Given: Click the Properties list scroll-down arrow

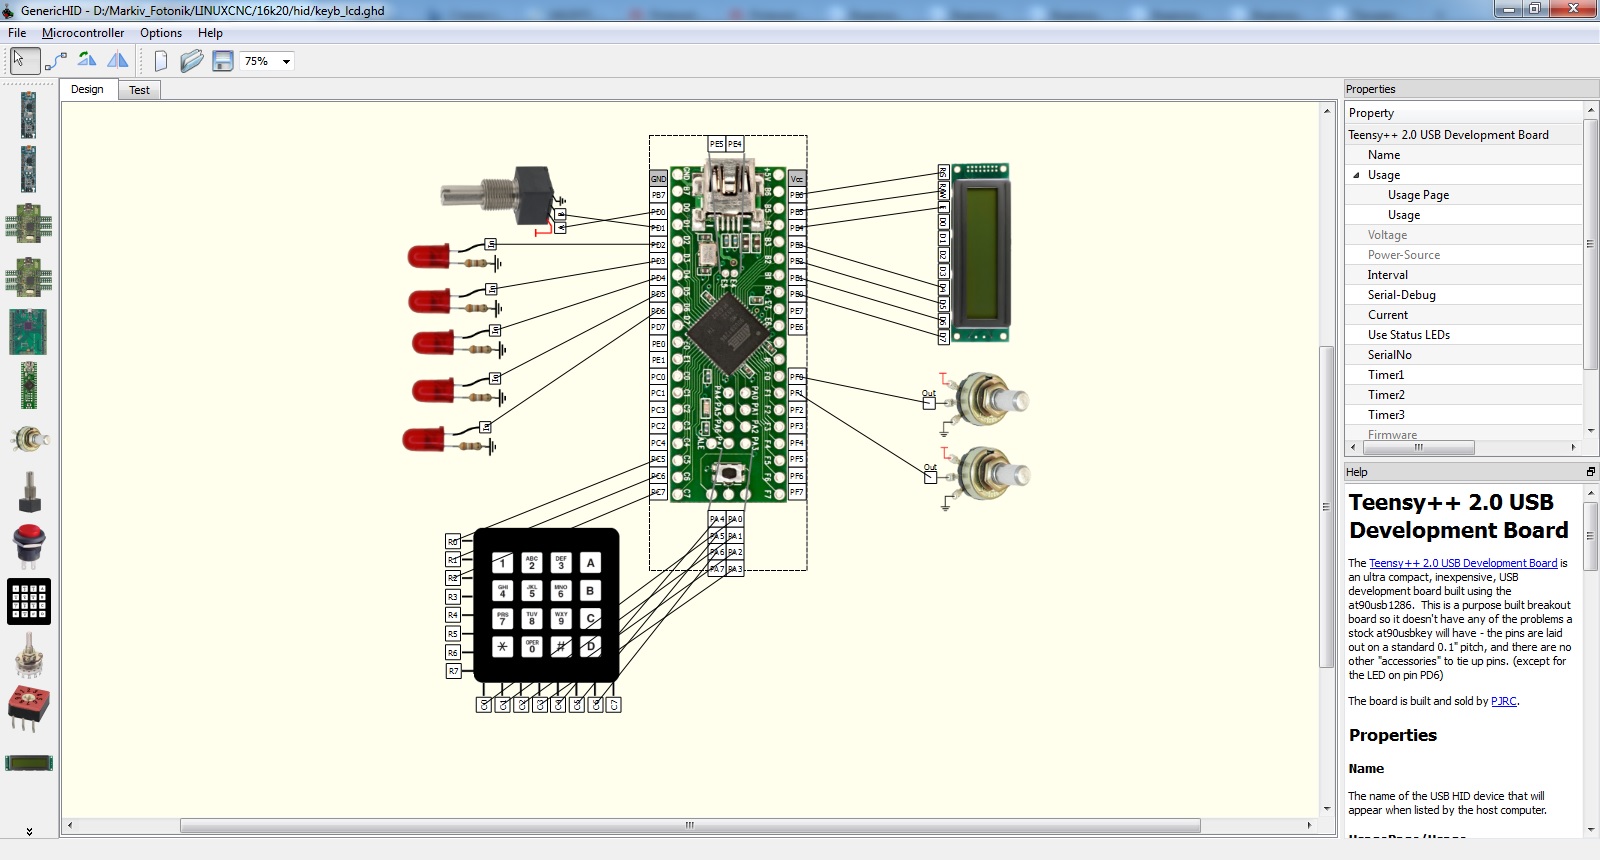Looking at the screenshot, I should (1590, 431).
